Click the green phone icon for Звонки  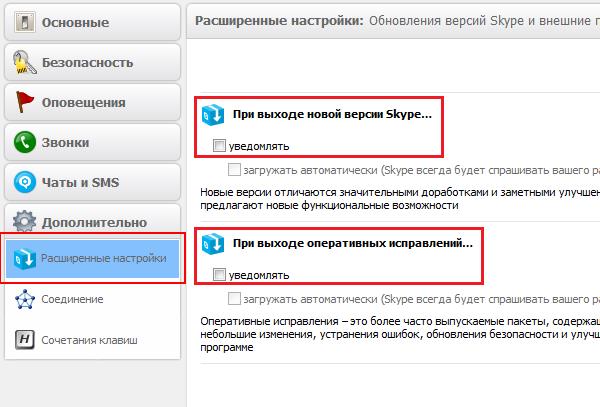click(x=25, y=142)
